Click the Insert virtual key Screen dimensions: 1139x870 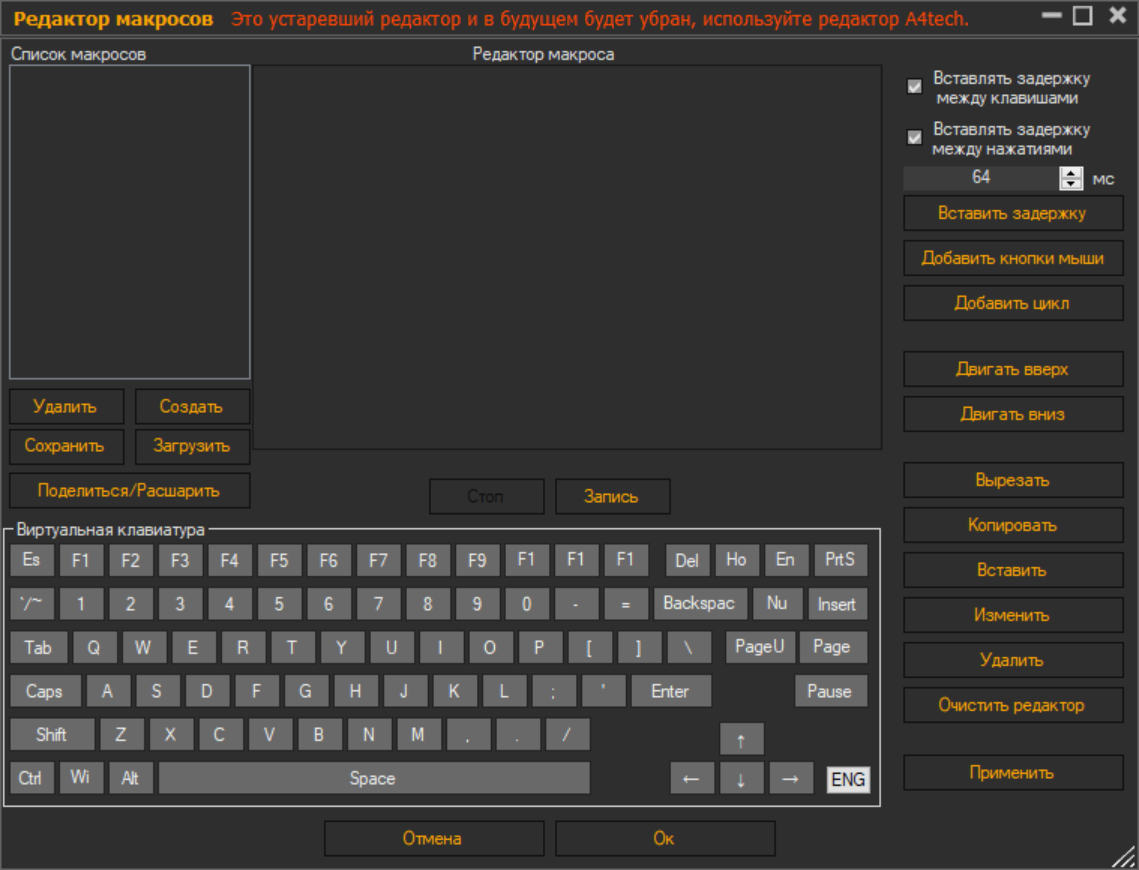point(838,603)
